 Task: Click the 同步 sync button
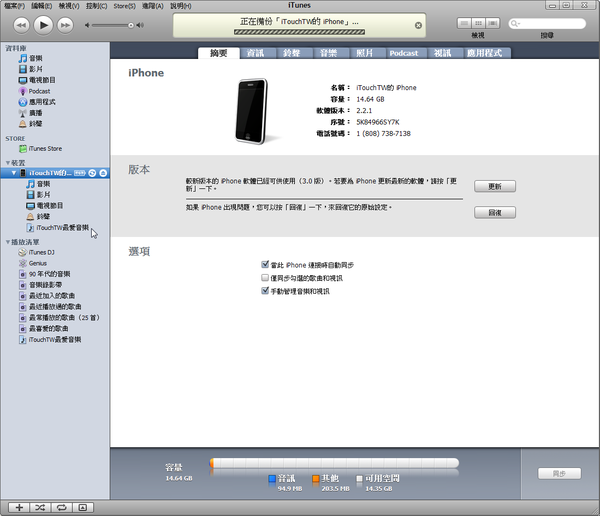tap(559, 474)
